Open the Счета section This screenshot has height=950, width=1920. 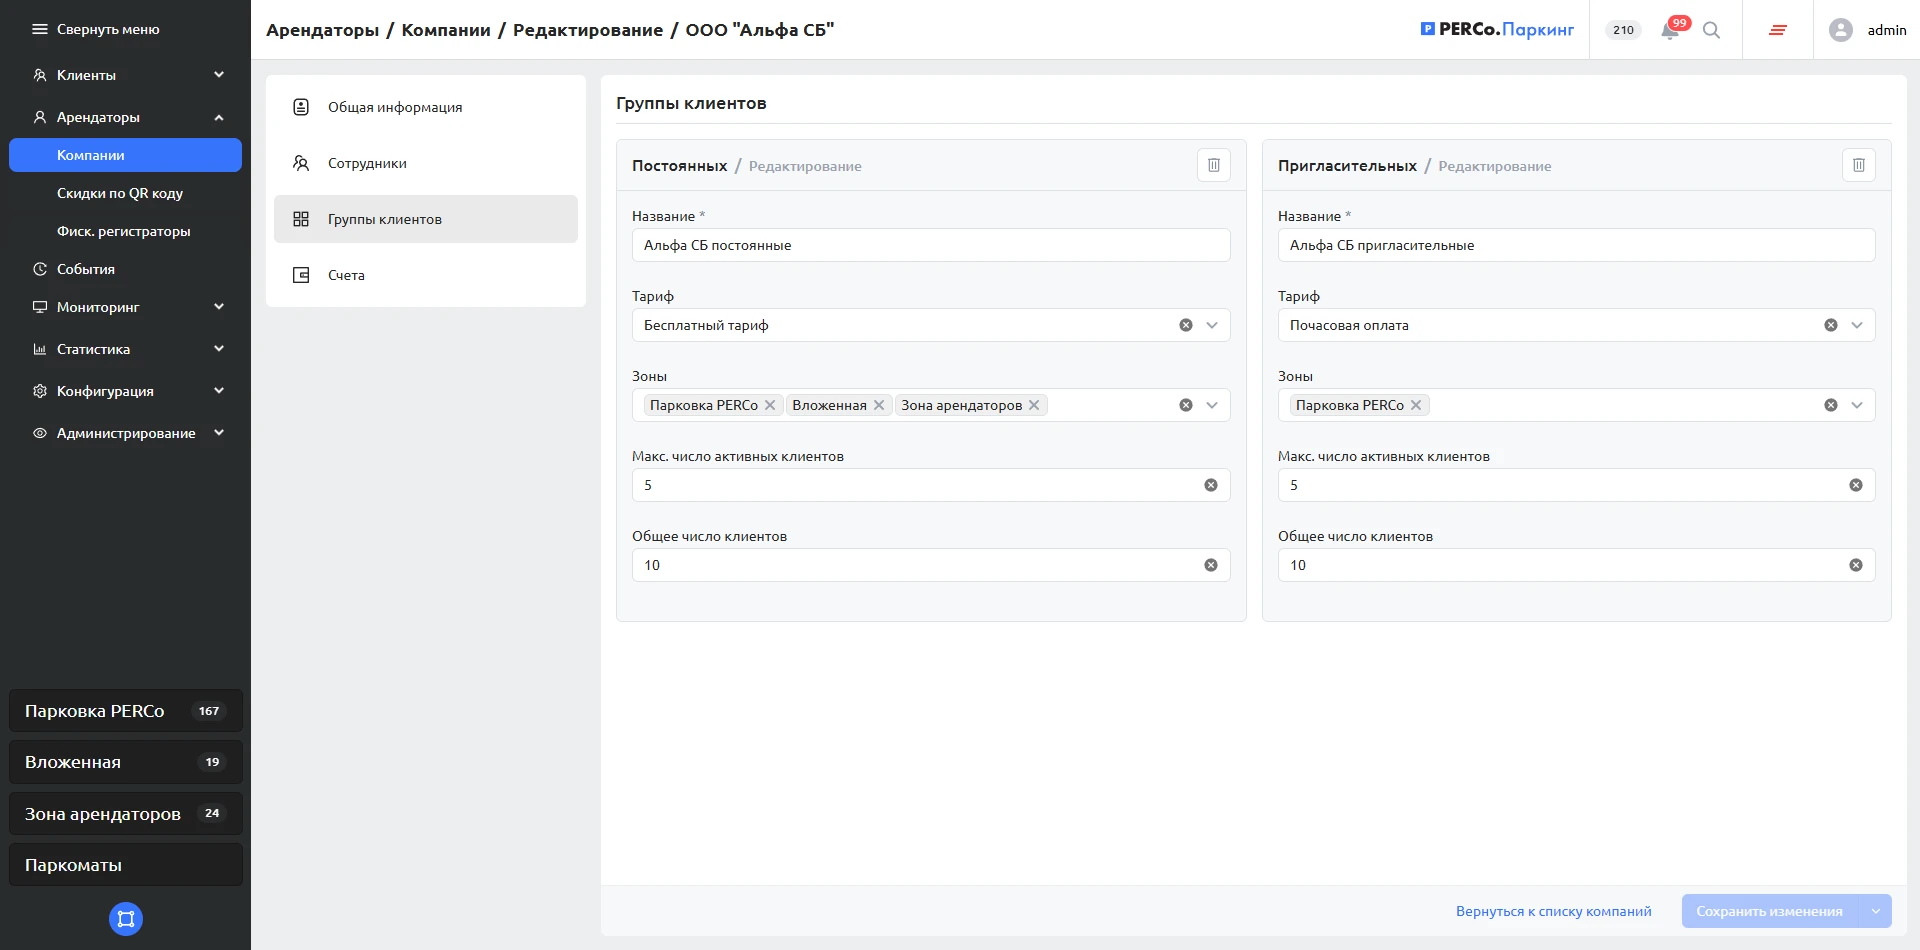pos(346,275)
